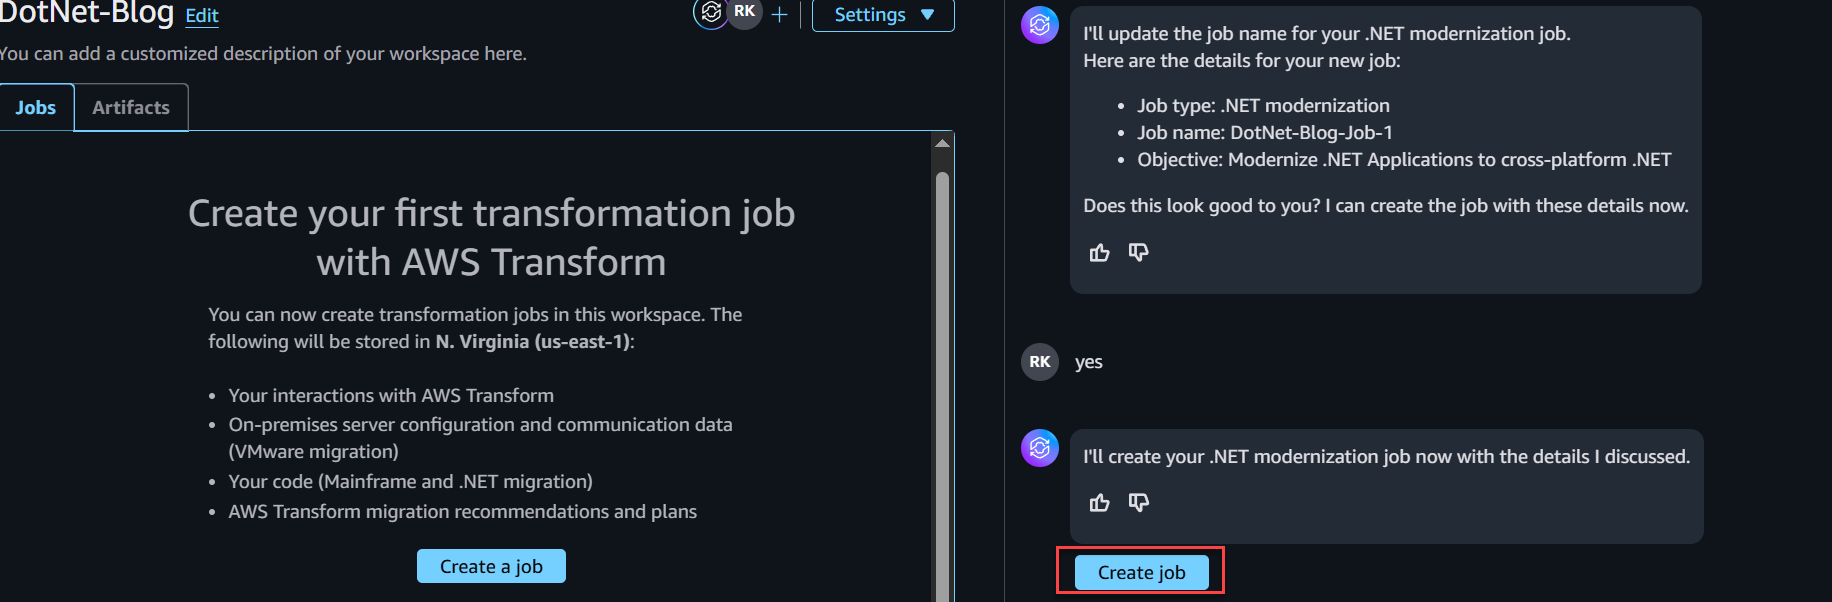Thumbs down the "I'll create your .NET" message
This screenshot has width=1832, height=602.
pos(1138,502)
